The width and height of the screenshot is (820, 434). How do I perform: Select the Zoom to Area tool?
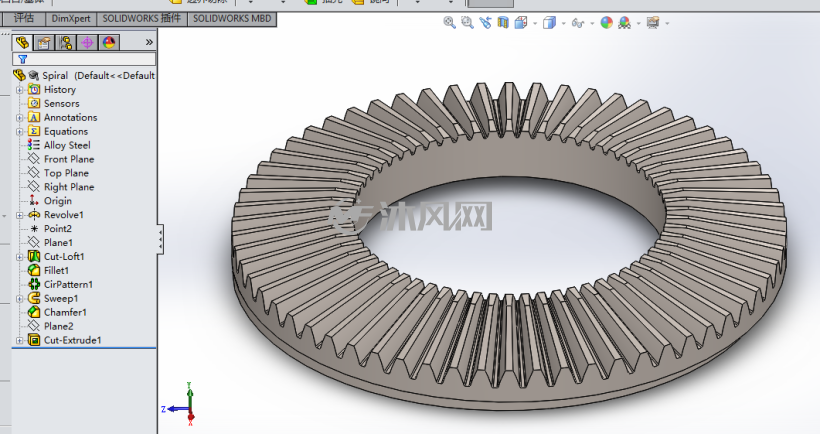pyautogui.click(x=467, y=22)
